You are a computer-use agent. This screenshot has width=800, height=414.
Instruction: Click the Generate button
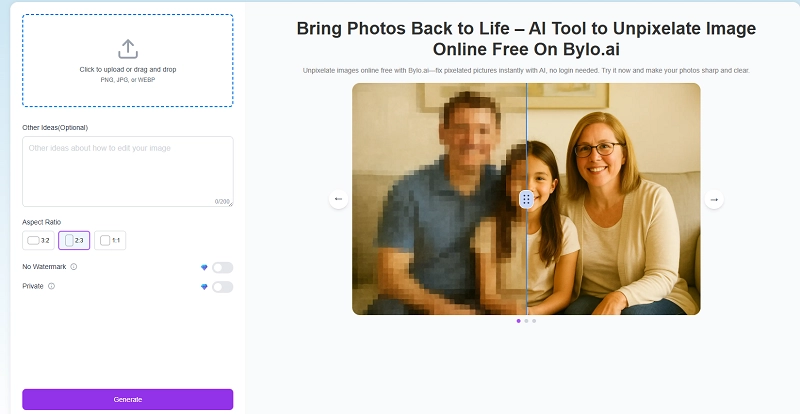tap(128, 399)
